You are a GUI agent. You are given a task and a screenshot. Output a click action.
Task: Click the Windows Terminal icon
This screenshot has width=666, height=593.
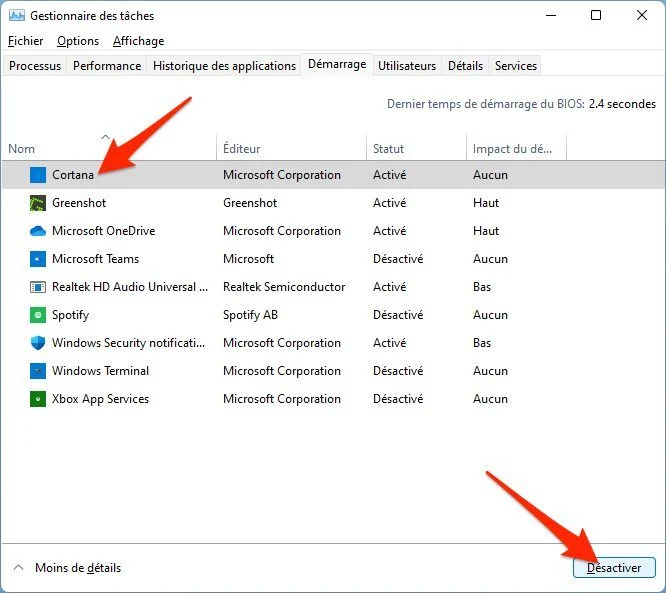pos(38,371)
